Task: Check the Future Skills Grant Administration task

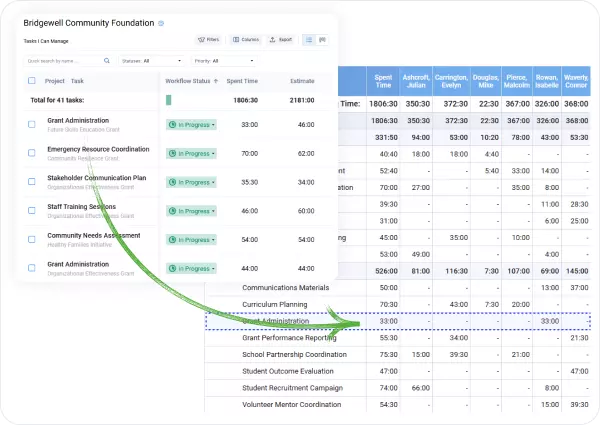Action: tap(32, 124)
